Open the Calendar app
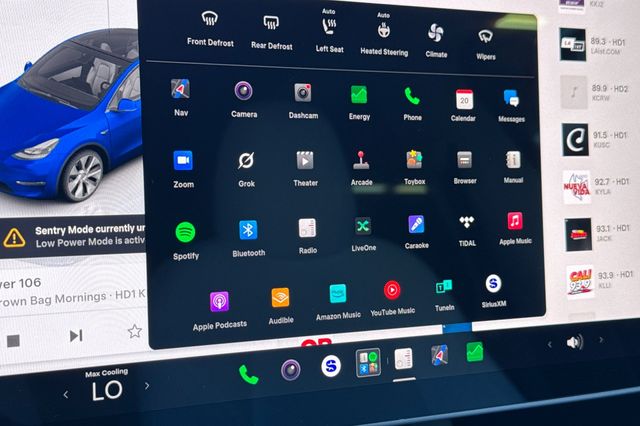The image size is (640, 426). [464, 100]
